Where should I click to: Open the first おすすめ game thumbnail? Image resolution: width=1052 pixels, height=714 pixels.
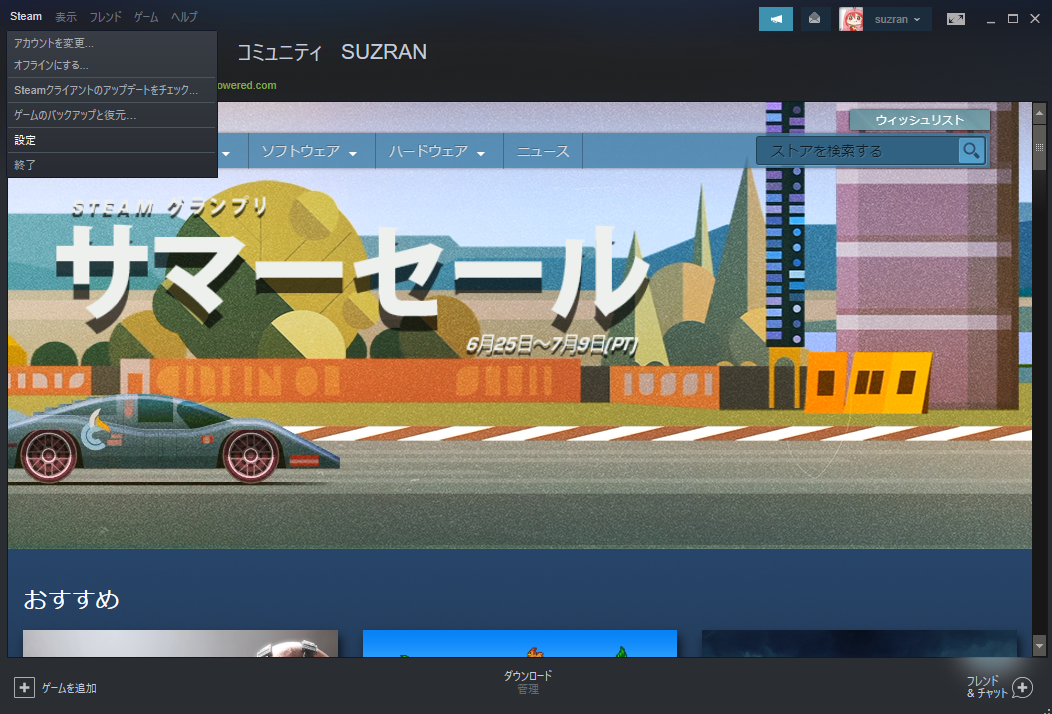point(180,644)
